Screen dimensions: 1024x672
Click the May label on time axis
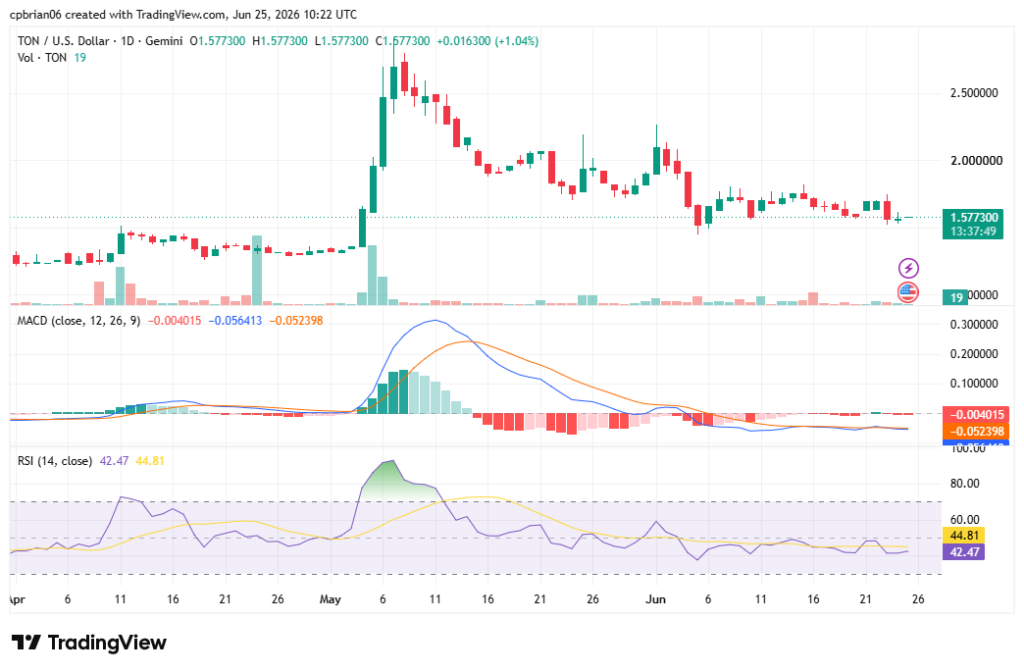tap(330, 600)
